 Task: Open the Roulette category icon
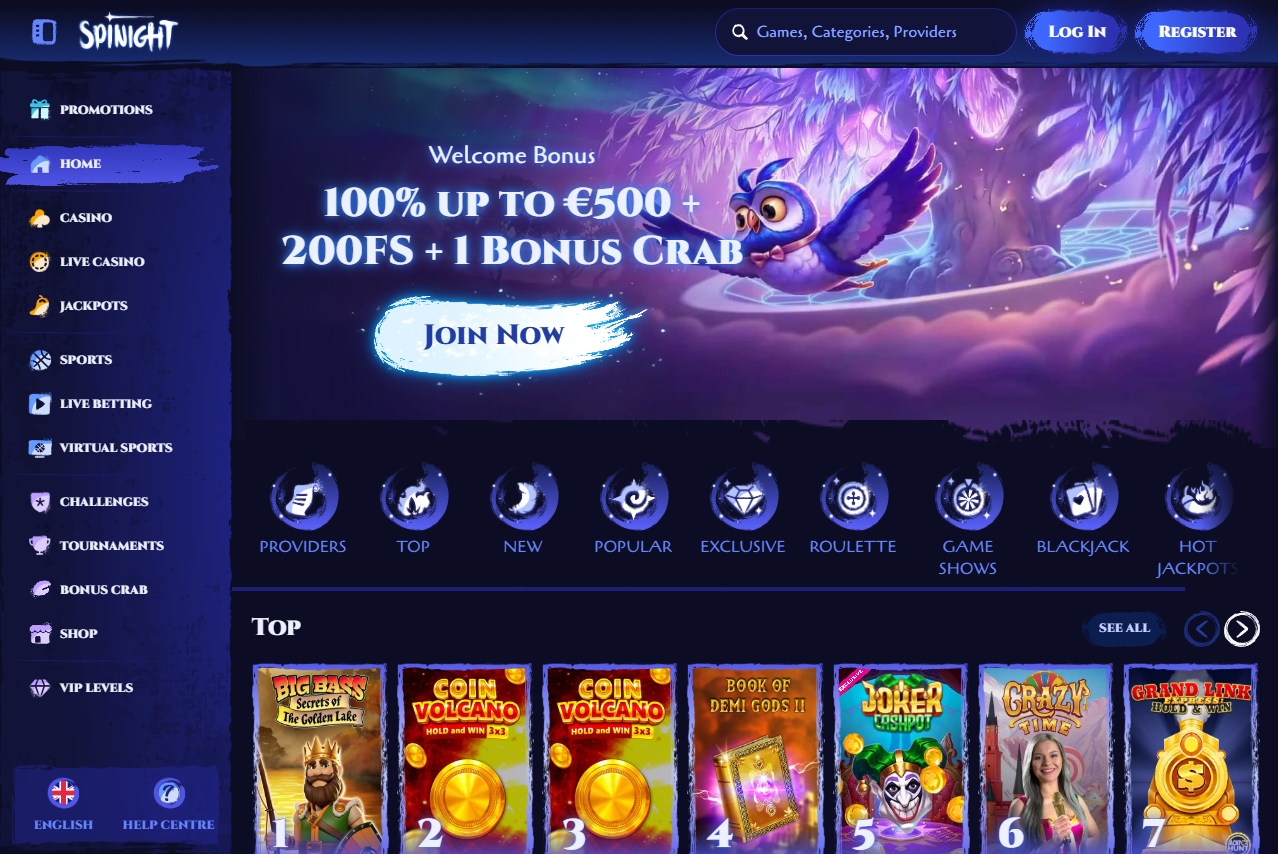coord(853,496)
